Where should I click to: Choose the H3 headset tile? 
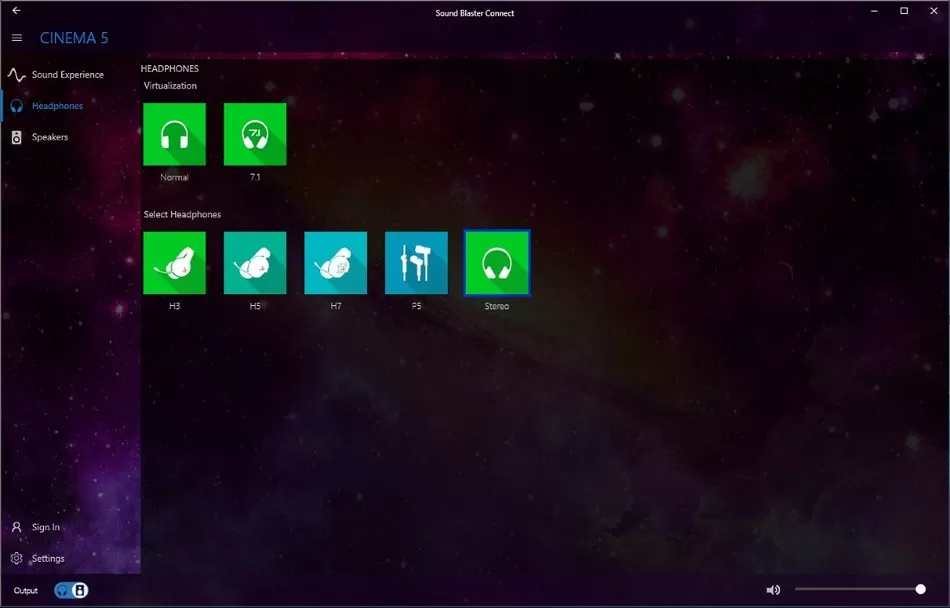click(174, 263)
